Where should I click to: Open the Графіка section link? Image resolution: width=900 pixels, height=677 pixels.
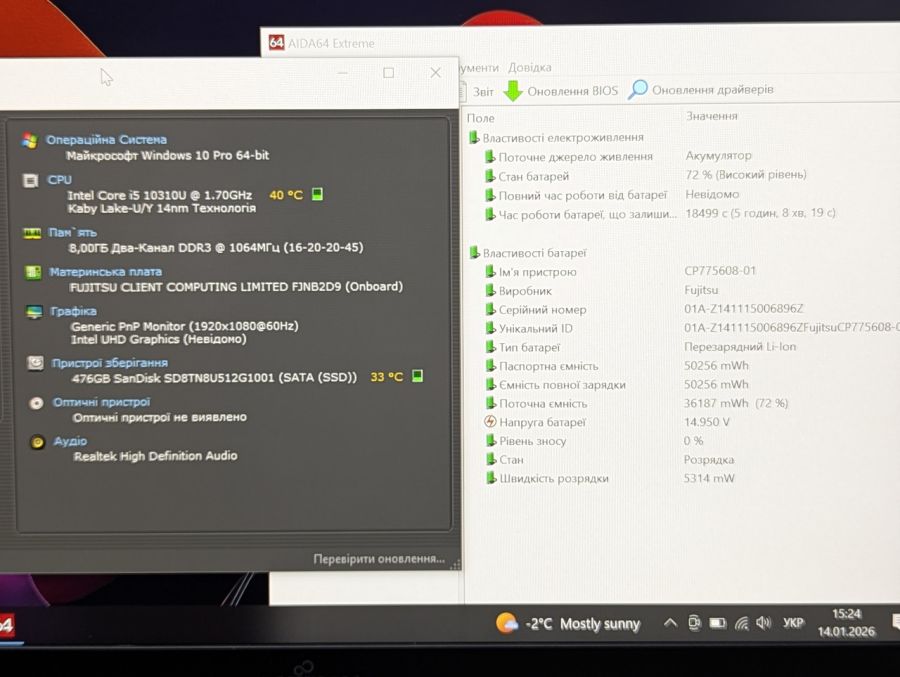[73, 311]
